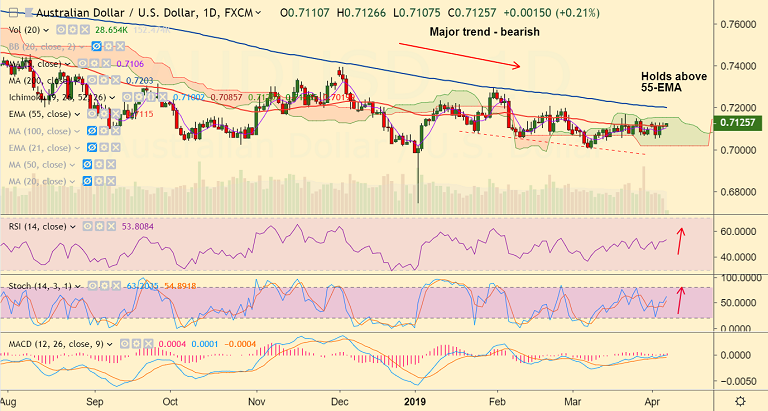Click the 0.74000 price scale level
The width and height of the screenshot is (768, 411).
tap(739, 66)
